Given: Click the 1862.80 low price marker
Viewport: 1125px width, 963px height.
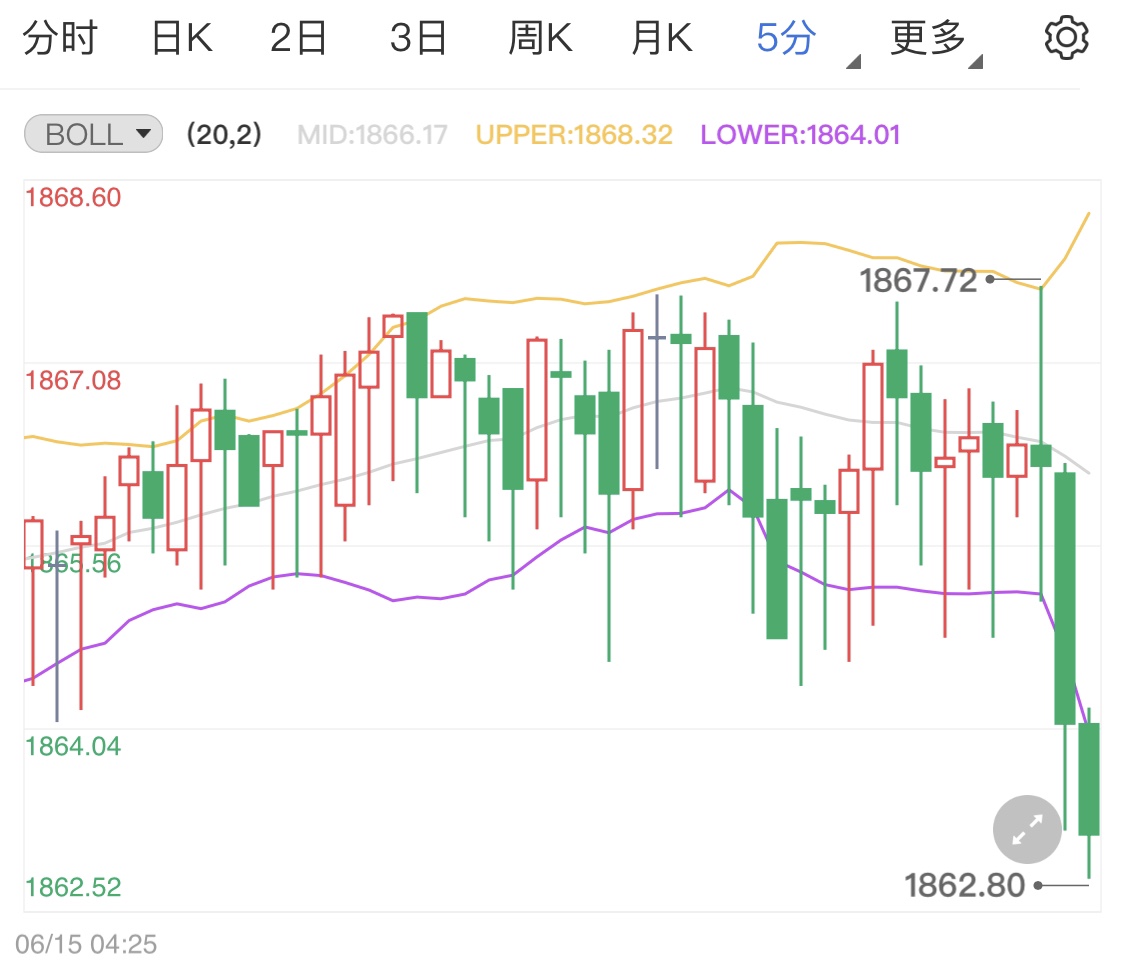Looking at the screenshot, I should [x=964, y=885].
